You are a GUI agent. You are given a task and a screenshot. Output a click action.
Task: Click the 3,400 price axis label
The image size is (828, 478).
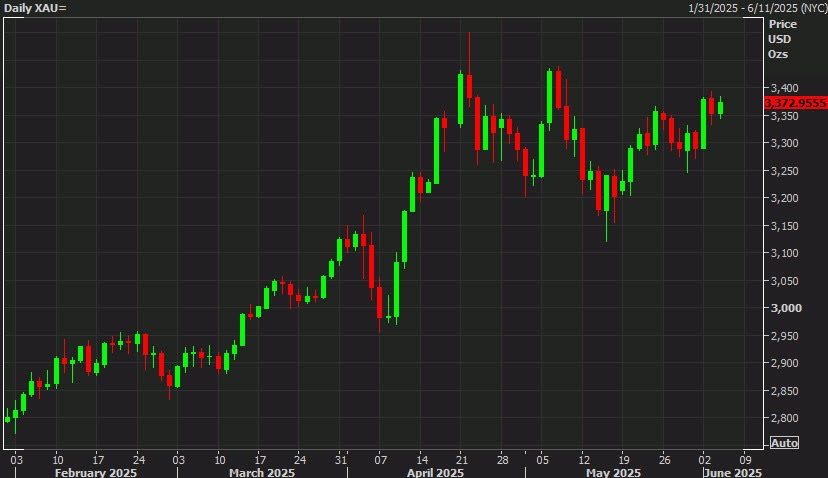coord(784,88)
